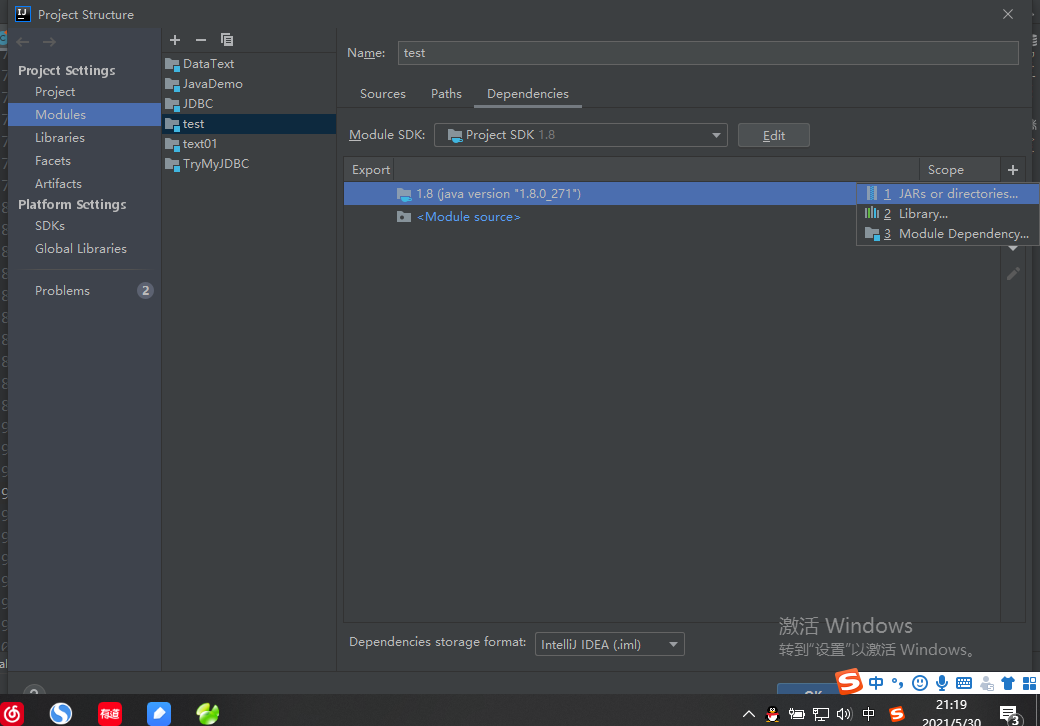Click the Scope column header
This screenshot has height=726, width=1040.
click(x=946, y=170)
